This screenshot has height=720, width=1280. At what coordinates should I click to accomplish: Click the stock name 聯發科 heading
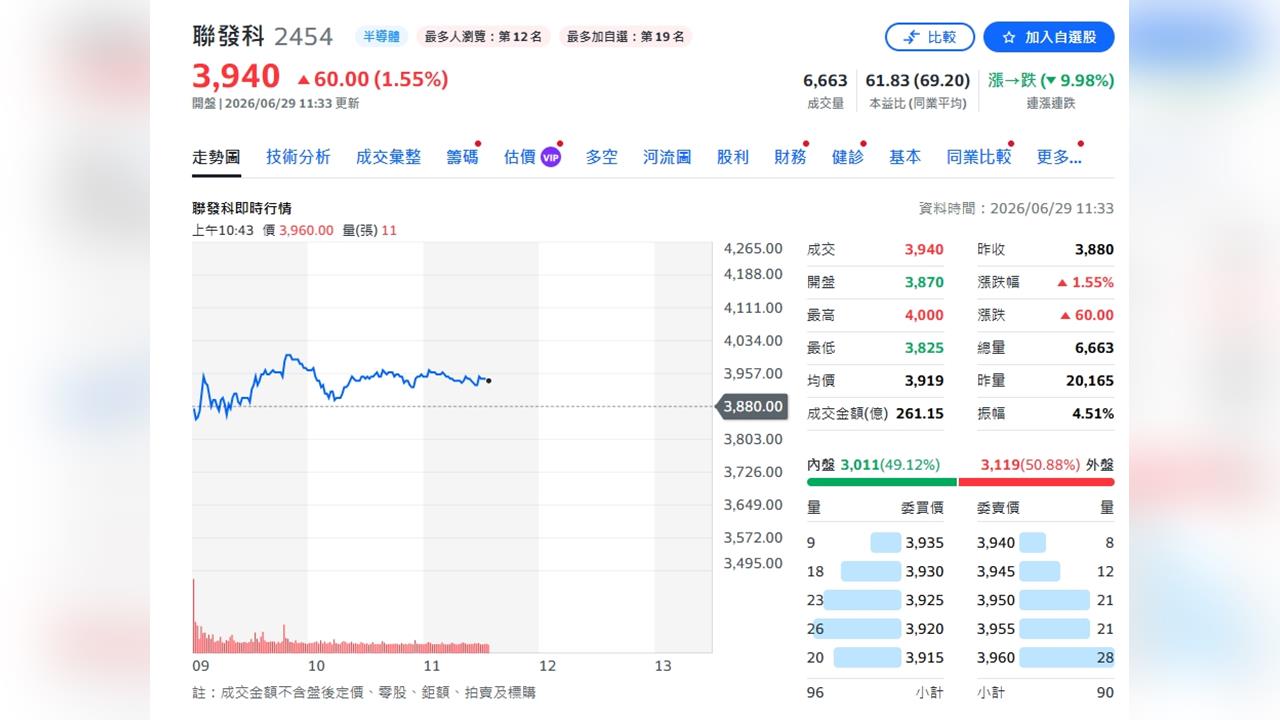point(228,36)
